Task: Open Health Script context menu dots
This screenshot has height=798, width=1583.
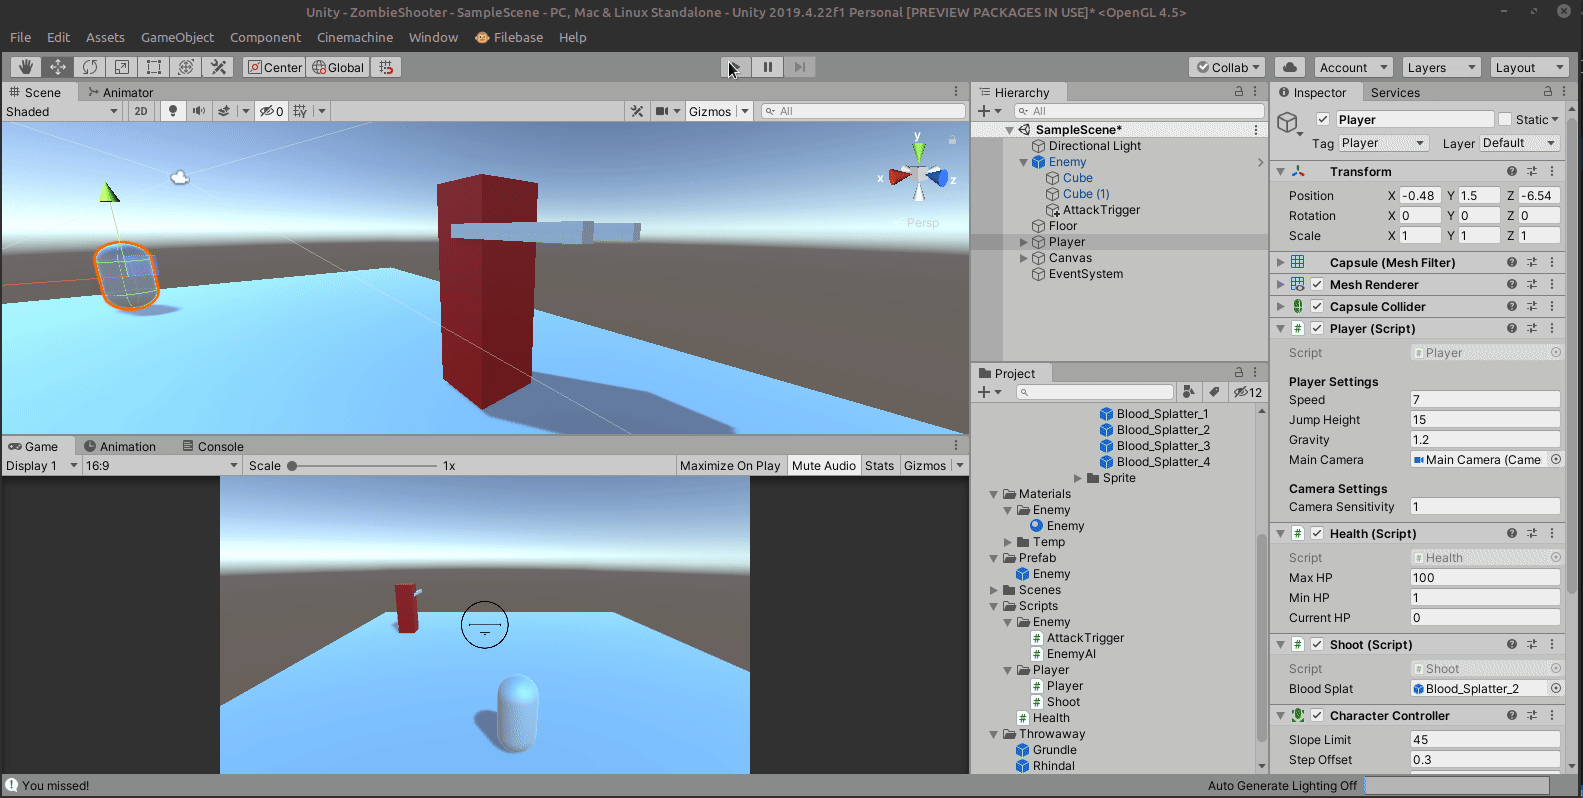Action: pyautogui.click(x=1552, y=533)
